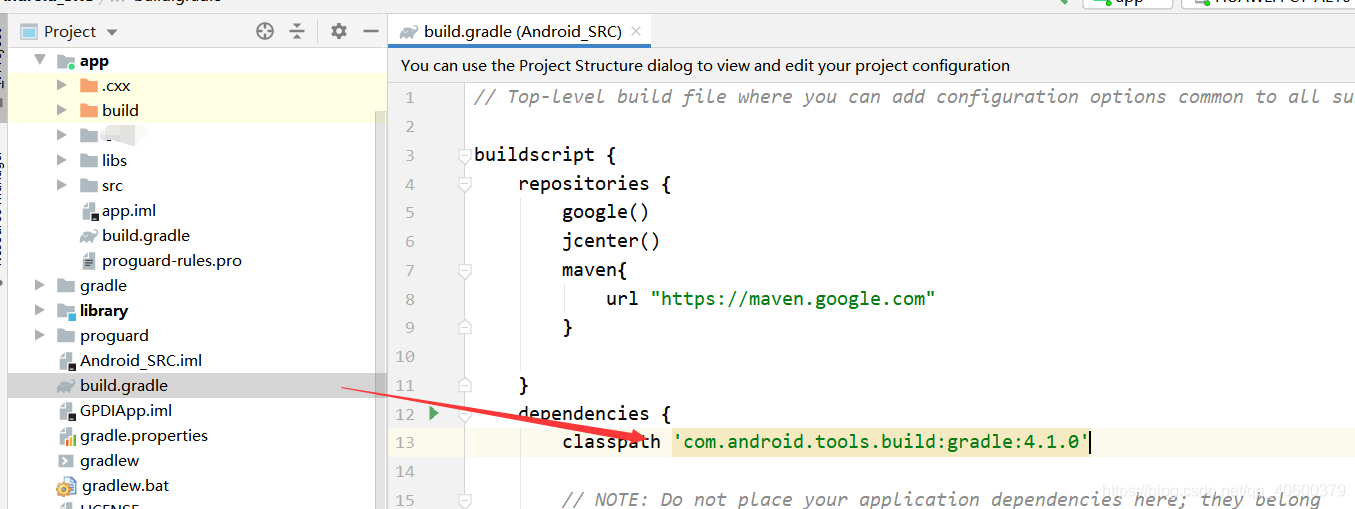Click the collapse all icon in Project panel
This screenshot has height=509, width=1355.
pyautogui.click(x=297, y=31)
